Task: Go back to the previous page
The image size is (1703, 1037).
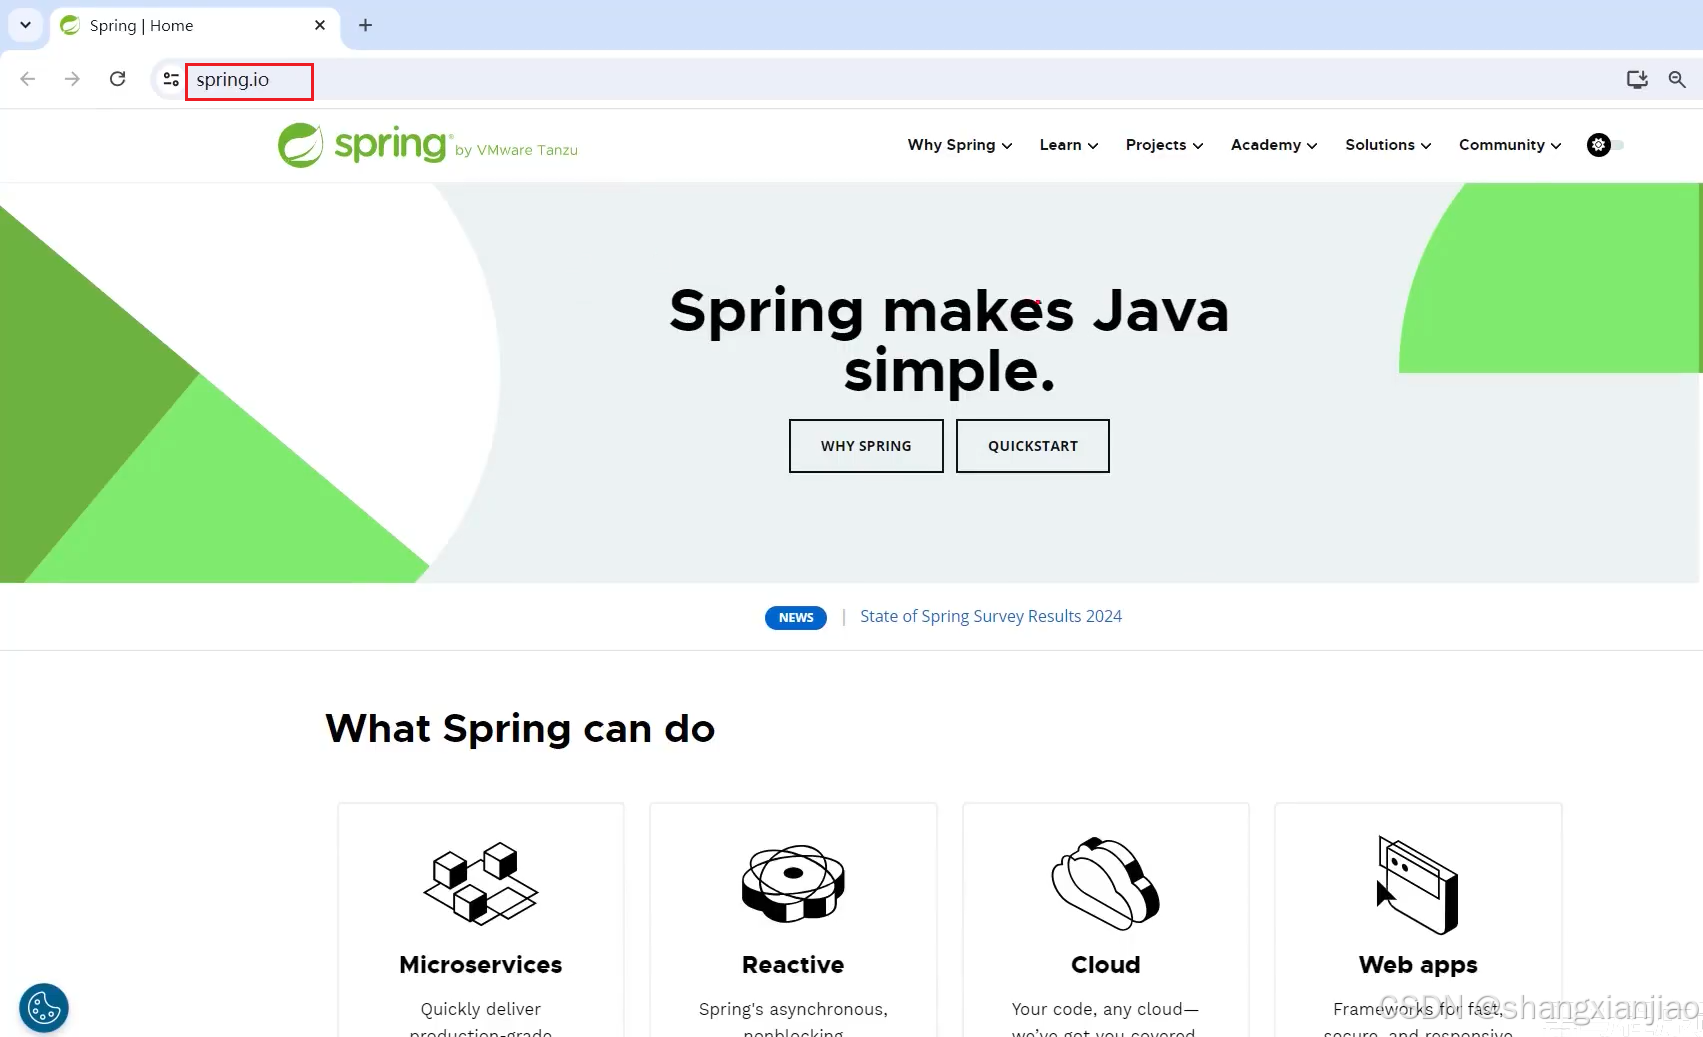Action: pos(28,79)
